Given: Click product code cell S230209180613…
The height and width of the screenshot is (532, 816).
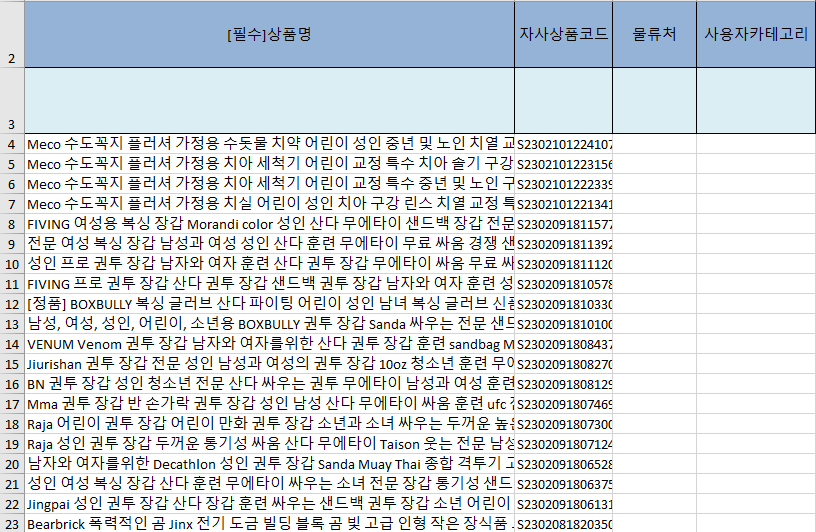Looking at the screenshot, I should pos(564,504).
